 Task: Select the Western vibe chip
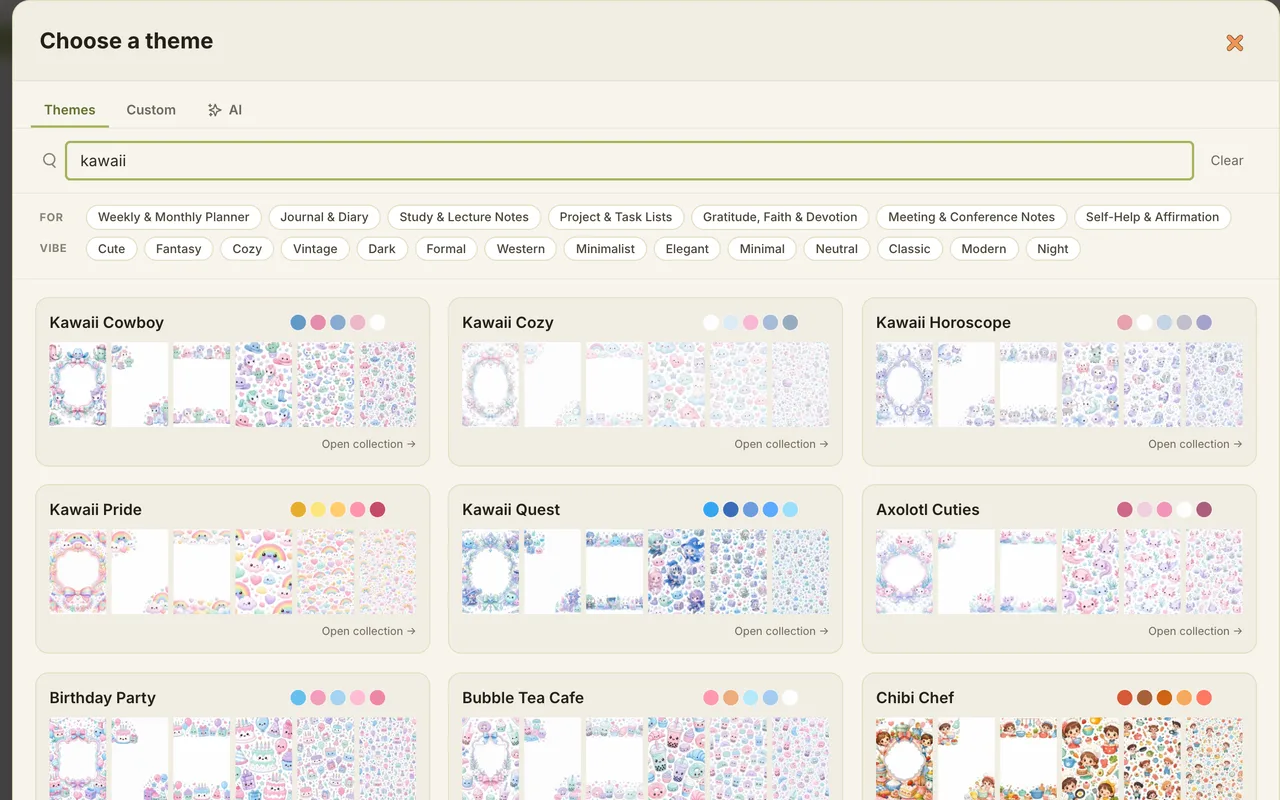coord(521,249)
